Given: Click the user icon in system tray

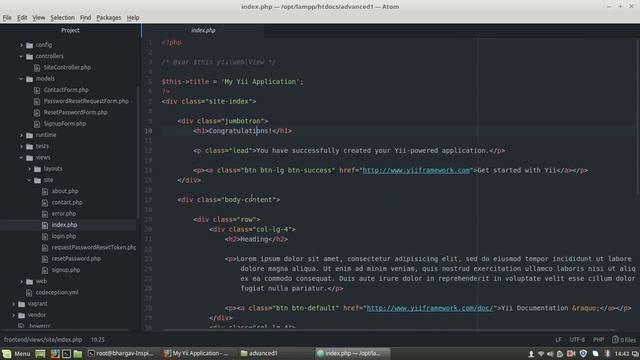Looking at the screenshot, I should pos(531,353).
